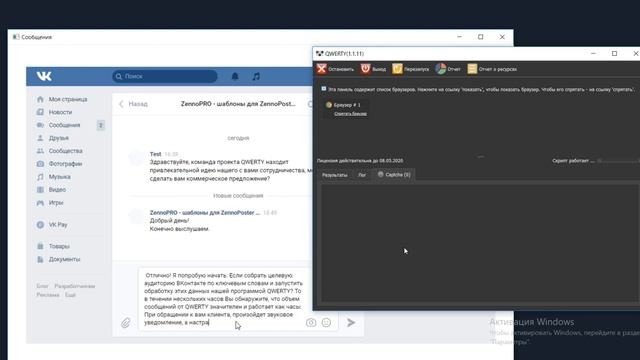Attach a file with paperclip icon

(x=126, y=323)
